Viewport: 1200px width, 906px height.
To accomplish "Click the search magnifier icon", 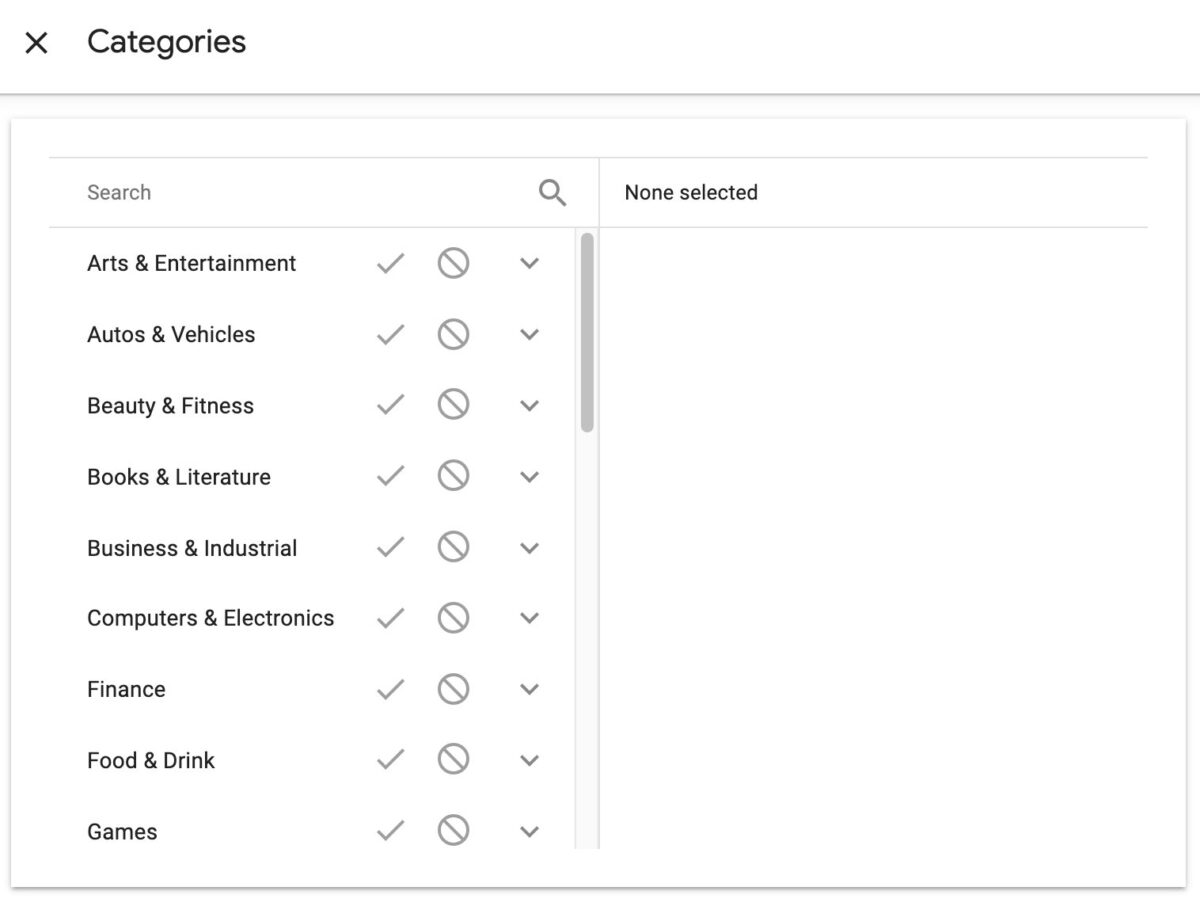I will pos(552,192).
